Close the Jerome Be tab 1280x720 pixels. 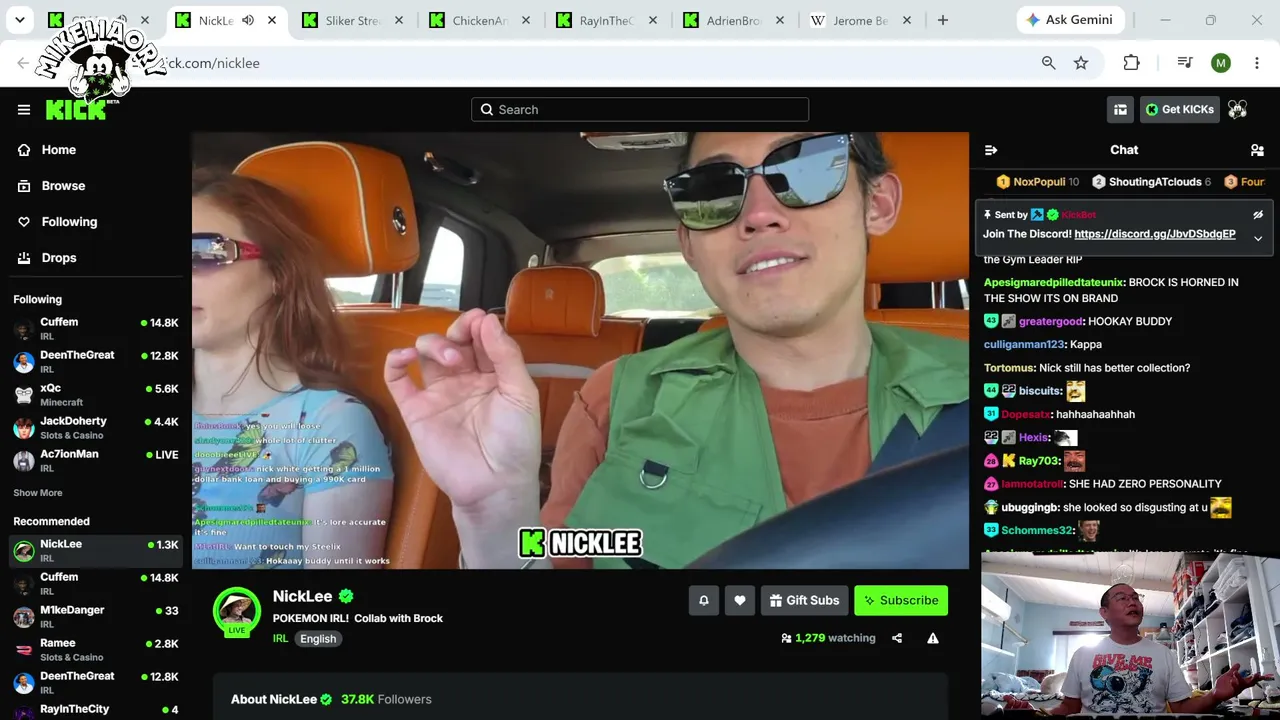(906, 20)
